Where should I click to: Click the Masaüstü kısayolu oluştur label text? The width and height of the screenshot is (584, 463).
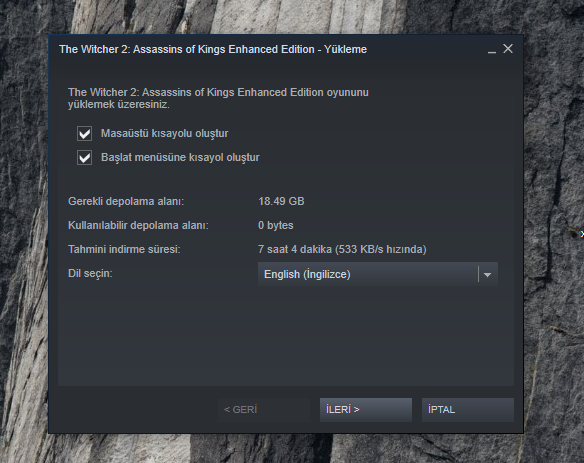point(164,133)
